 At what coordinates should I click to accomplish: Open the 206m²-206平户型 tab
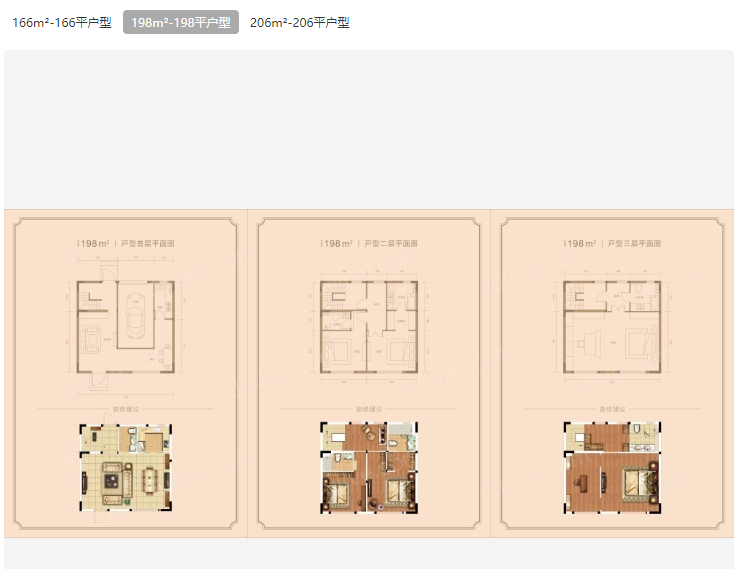coord(300,23)
